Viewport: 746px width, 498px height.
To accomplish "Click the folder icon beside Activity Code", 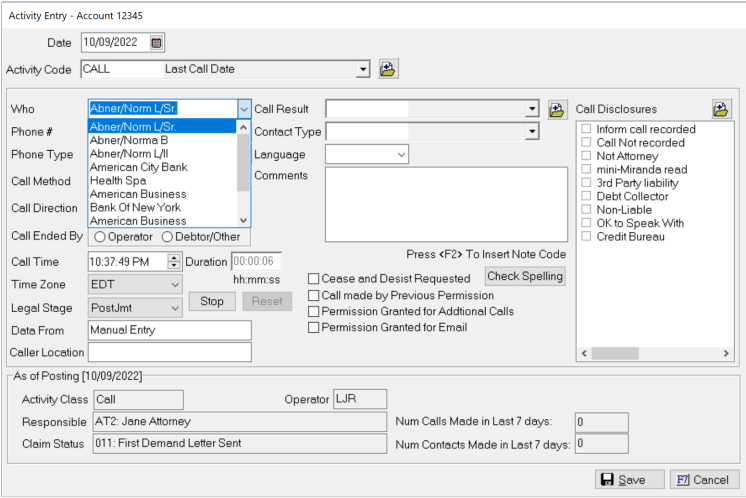I will coord(388,69).
